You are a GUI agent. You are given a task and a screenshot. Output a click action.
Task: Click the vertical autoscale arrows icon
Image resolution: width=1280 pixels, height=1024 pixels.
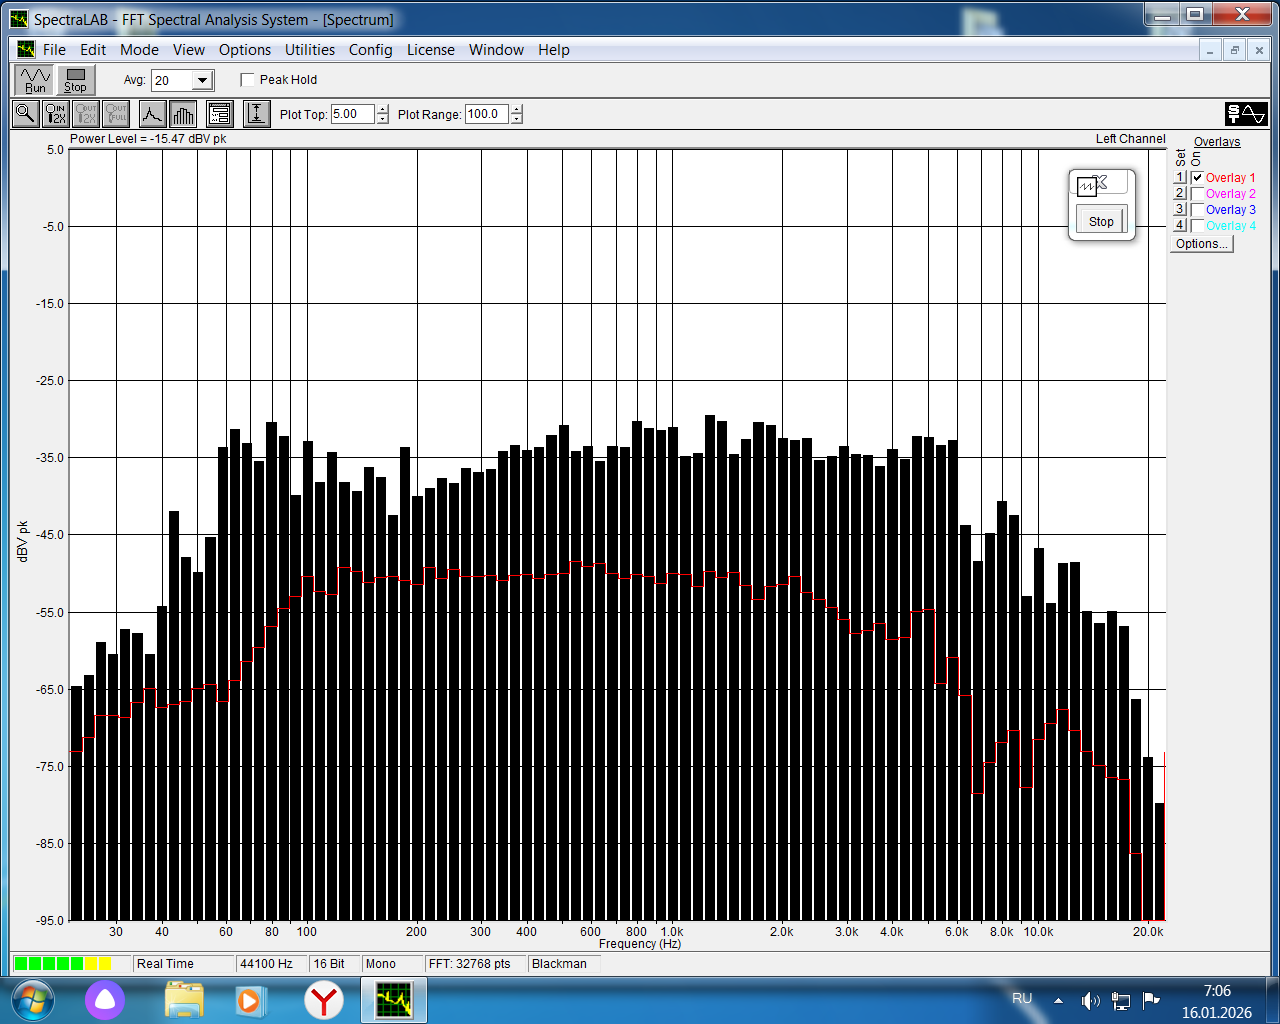(257, 114)
